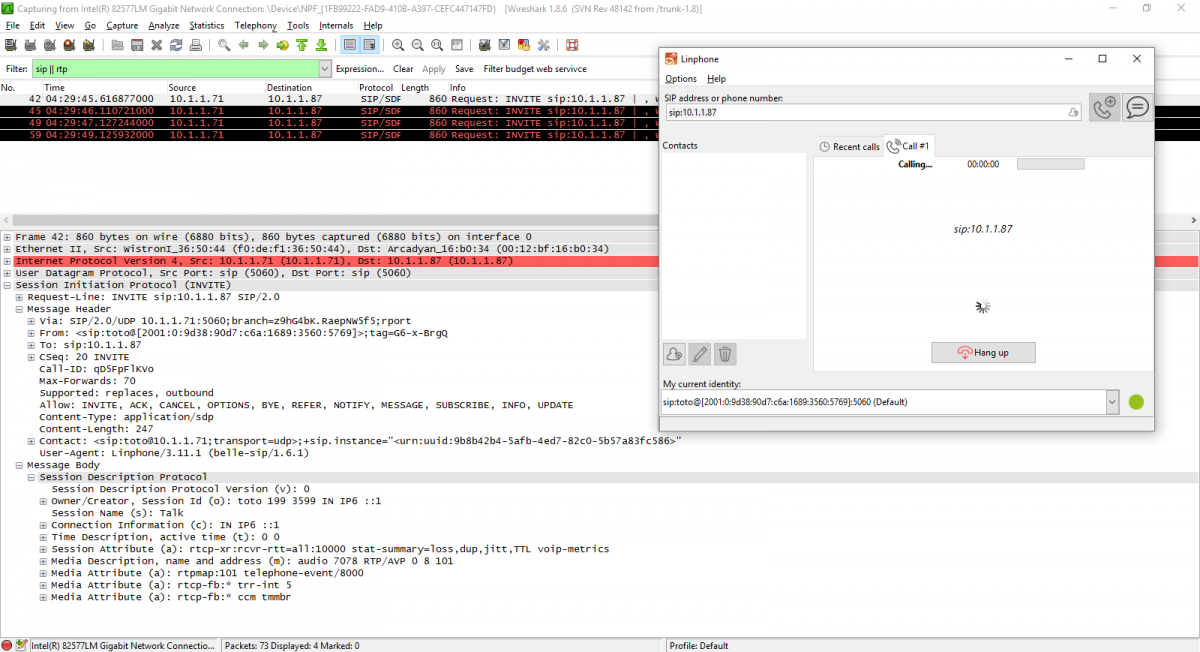This screenshot has width=1200, height=652.
Task: Open the Statistics menu
Action: tap(207, 25)
